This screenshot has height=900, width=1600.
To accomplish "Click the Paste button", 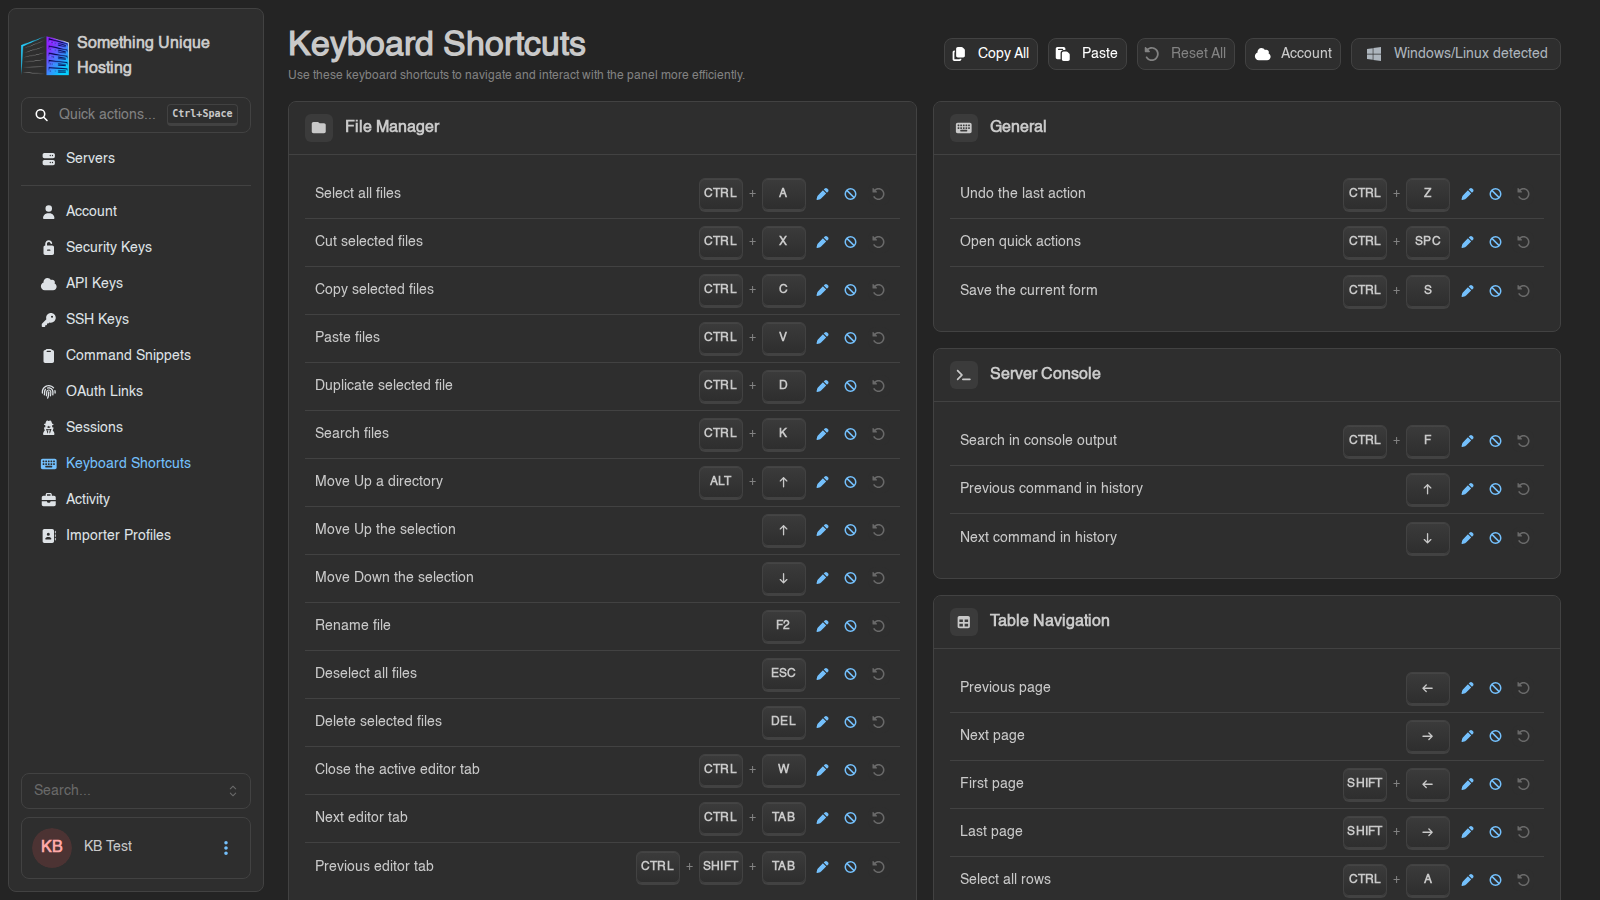I will 1087,54.
